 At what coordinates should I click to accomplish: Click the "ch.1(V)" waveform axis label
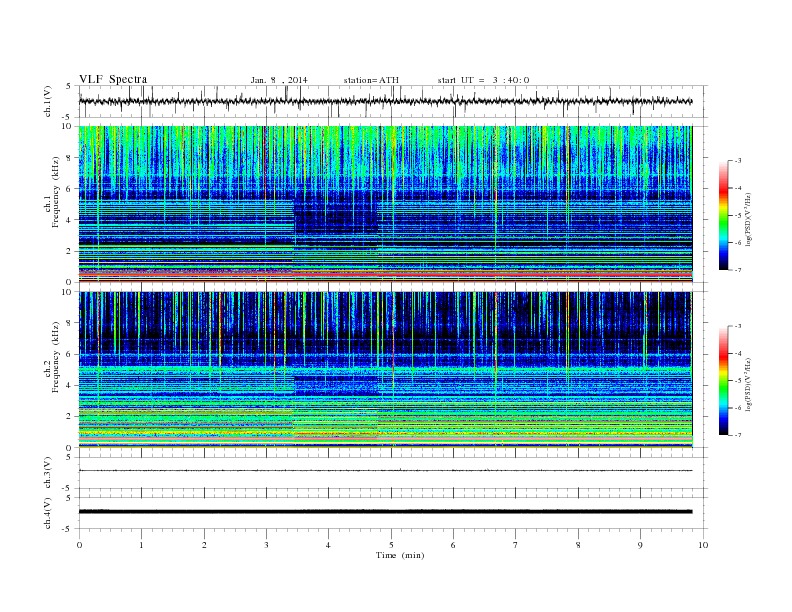click(47, 101)
